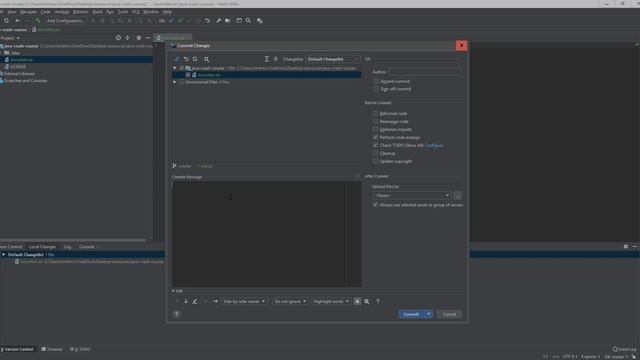Enable Sign-off commit checkbox
Viewport: 640px width, 360px height.
[x=376, y=89]
